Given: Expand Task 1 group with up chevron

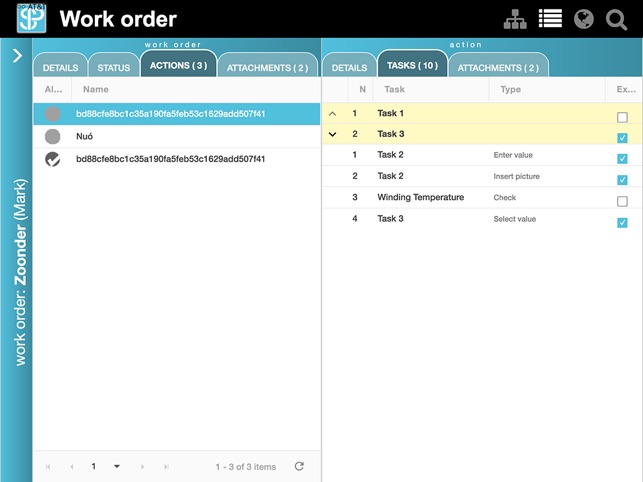Looking at the screenshot, I should (x=333, y=114).
